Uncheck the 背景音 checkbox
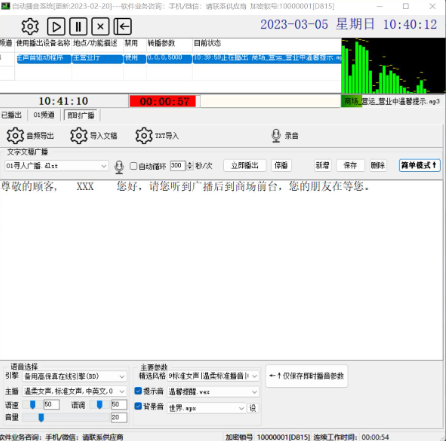The height and width of the screenshot is (441, 446). click(x=138, y=406)
